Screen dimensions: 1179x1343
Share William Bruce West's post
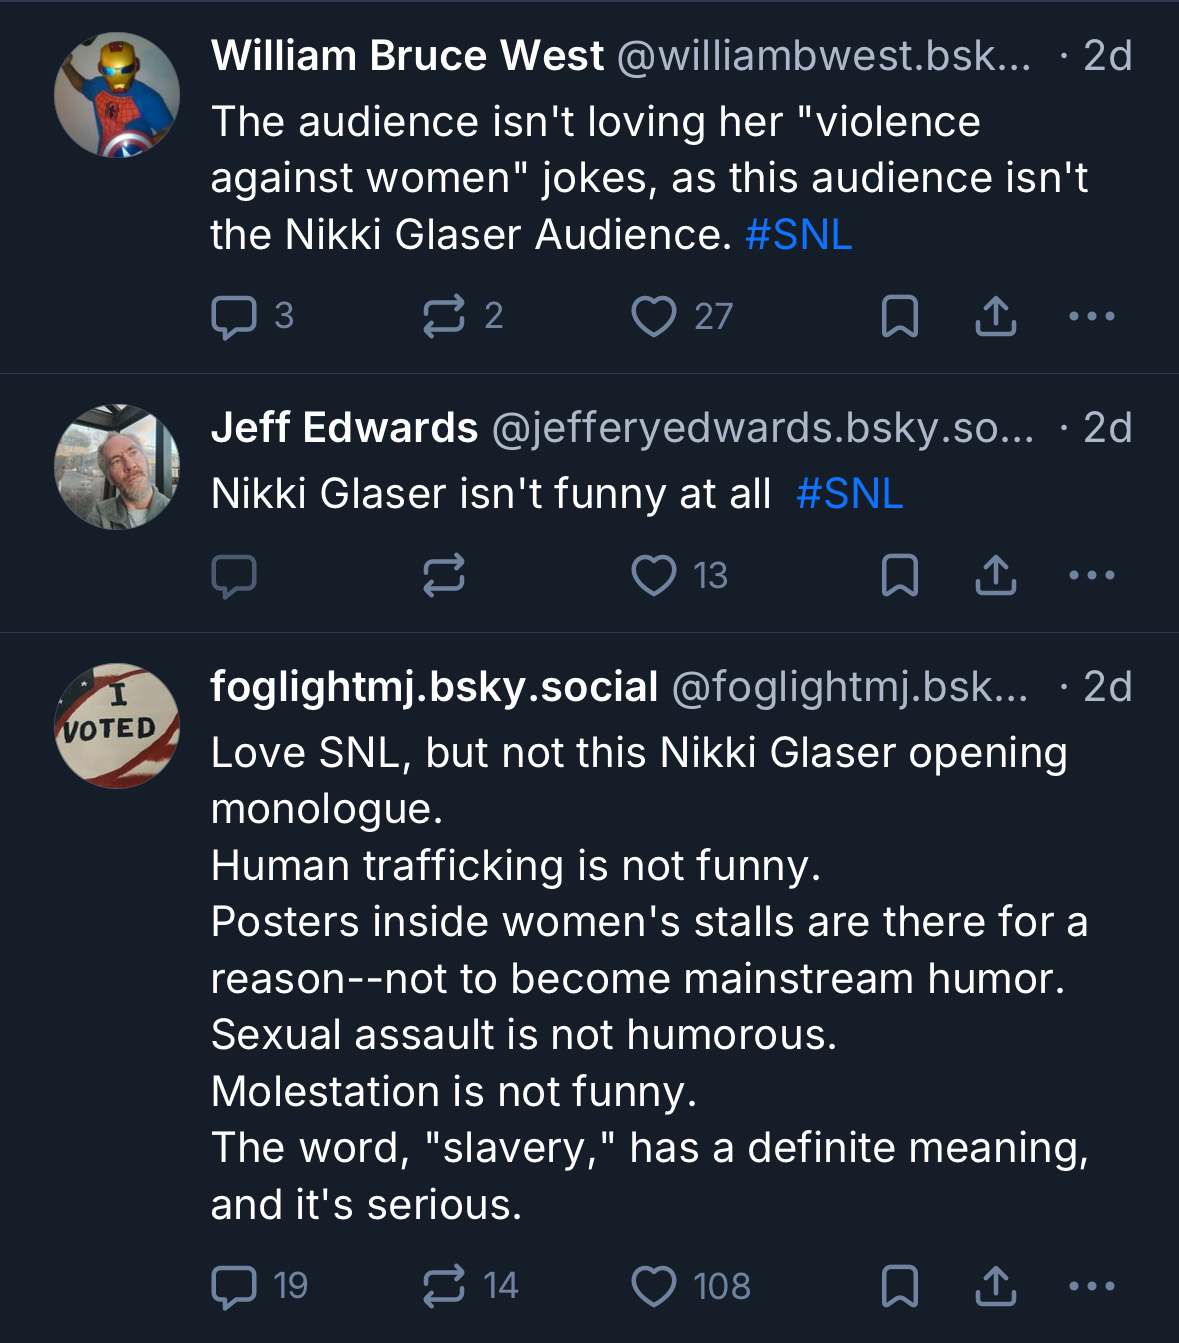[996, 317]
